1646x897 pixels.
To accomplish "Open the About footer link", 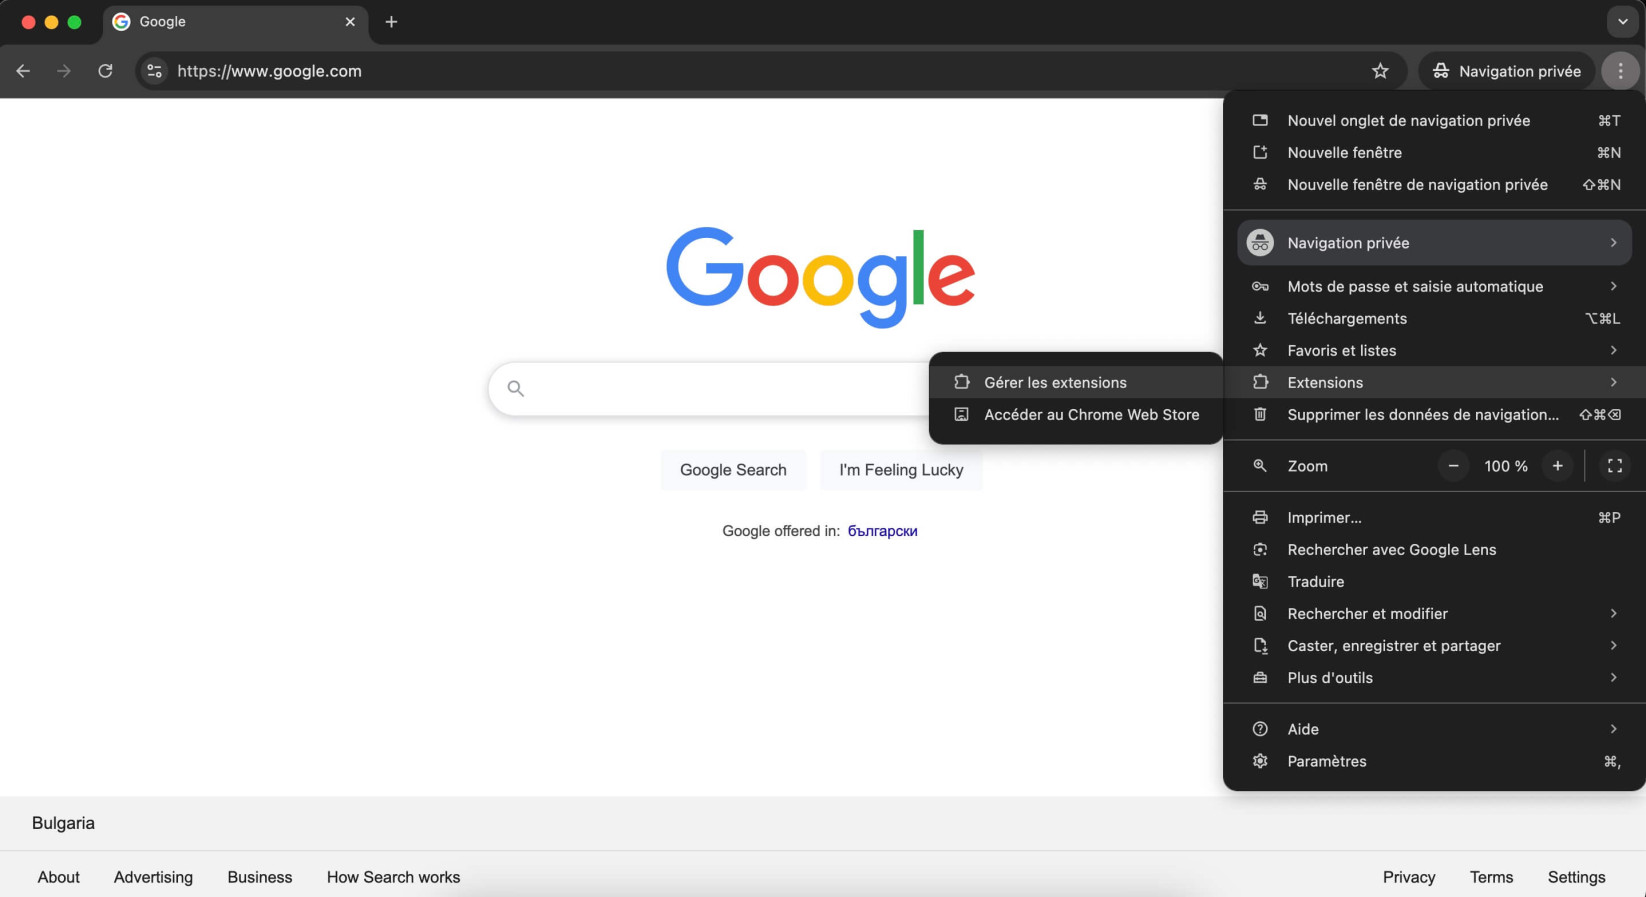I will point(59,877).
